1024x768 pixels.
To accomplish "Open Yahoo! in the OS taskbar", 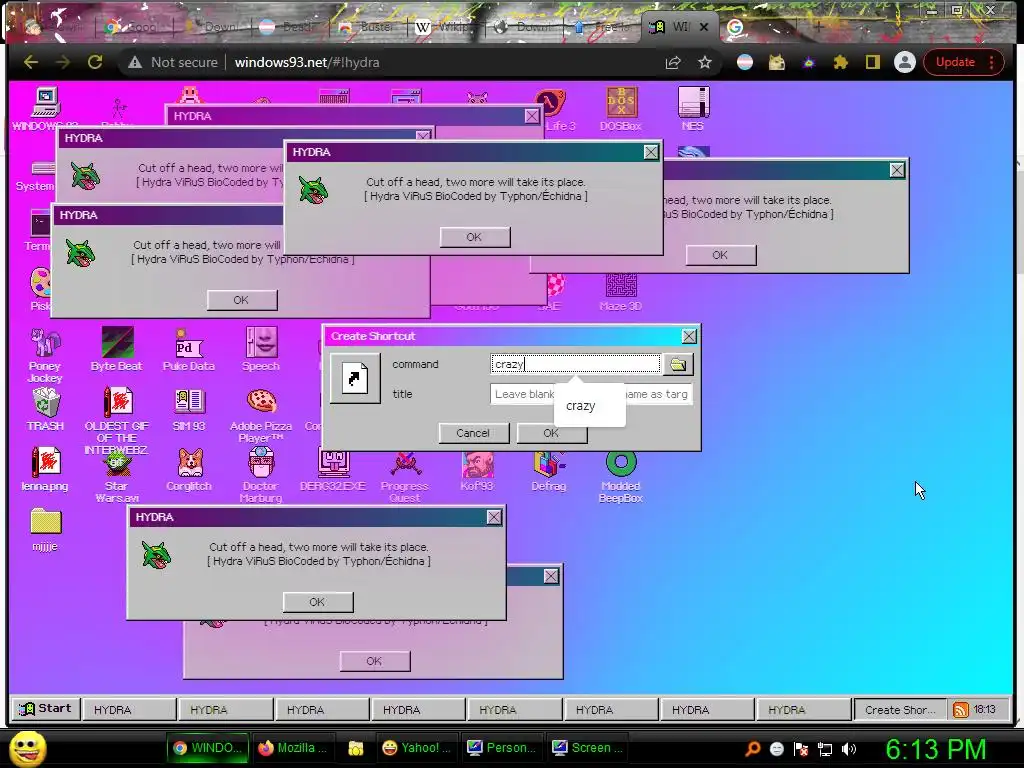I will tap(416, 748).
